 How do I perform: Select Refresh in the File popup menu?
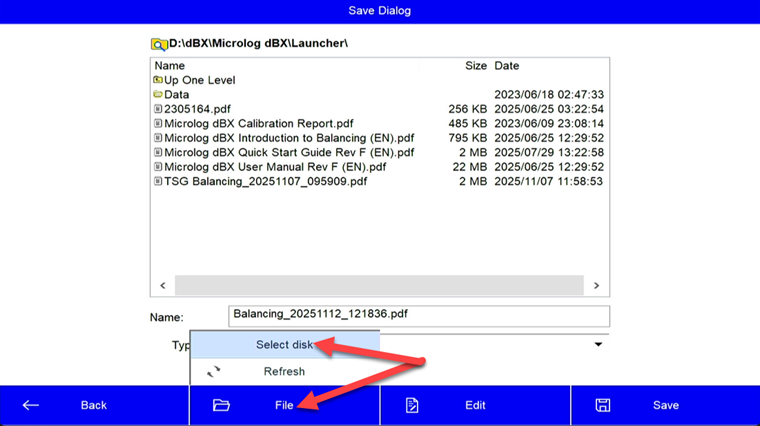click(284, 371)
